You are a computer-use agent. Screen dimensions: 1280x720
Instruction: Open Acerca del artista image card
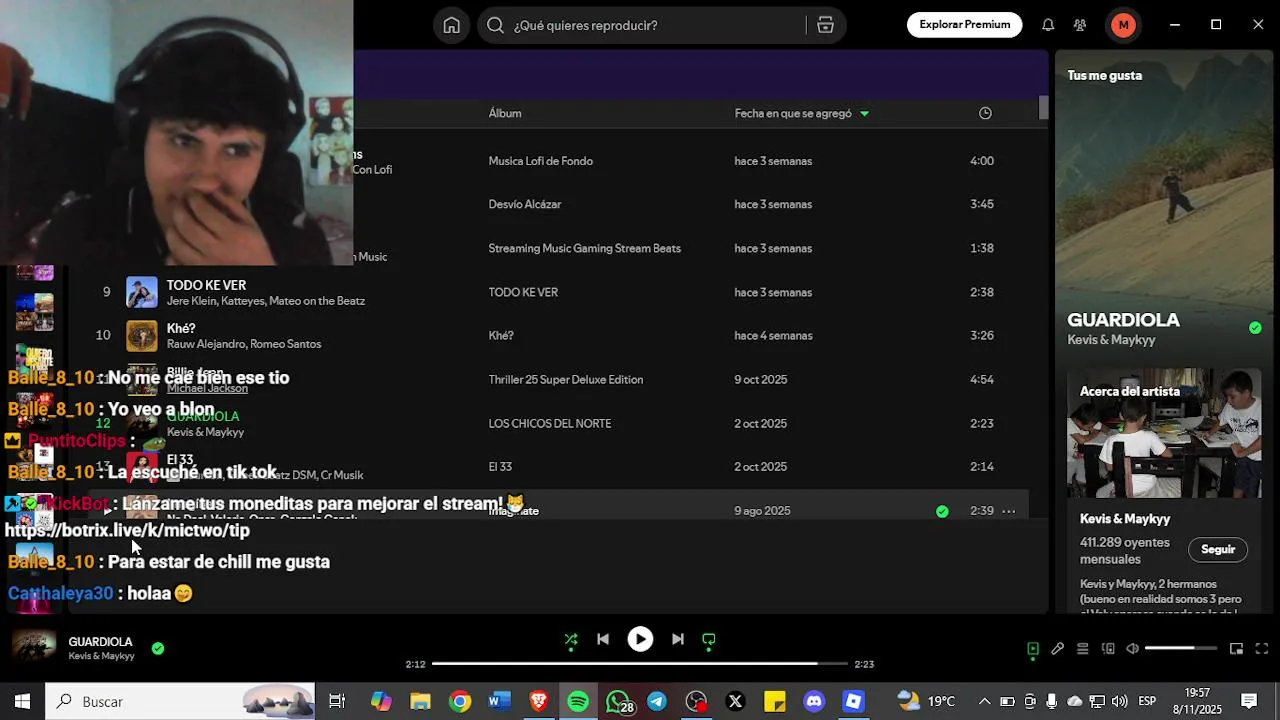click(1164, 434)
